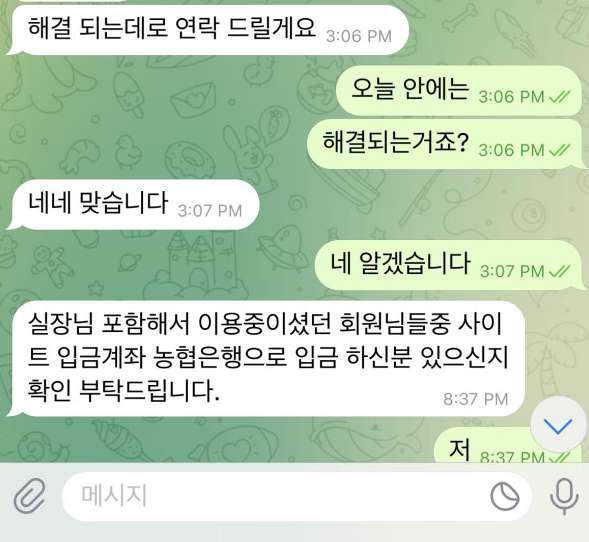Select the 오늘 안에는 message bubble
Viewport: 589px width, 542px height.
pos(459,91)
